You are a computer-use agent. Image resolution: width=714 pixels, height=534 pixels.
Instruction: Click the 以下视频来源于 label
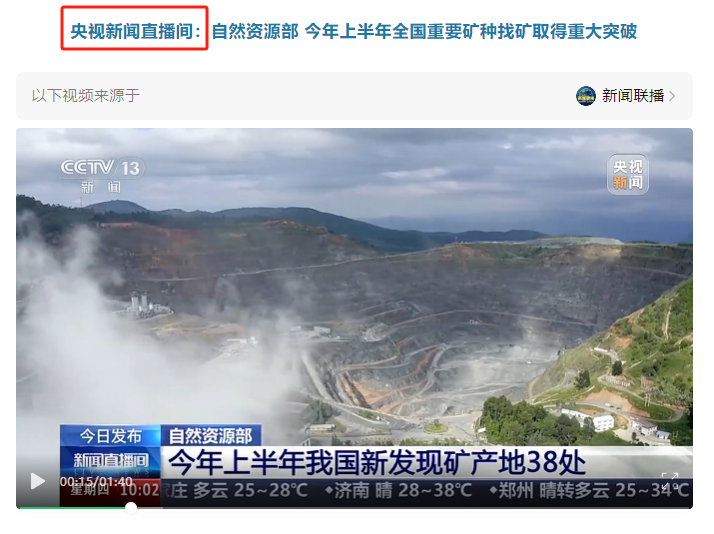point(86,96)
